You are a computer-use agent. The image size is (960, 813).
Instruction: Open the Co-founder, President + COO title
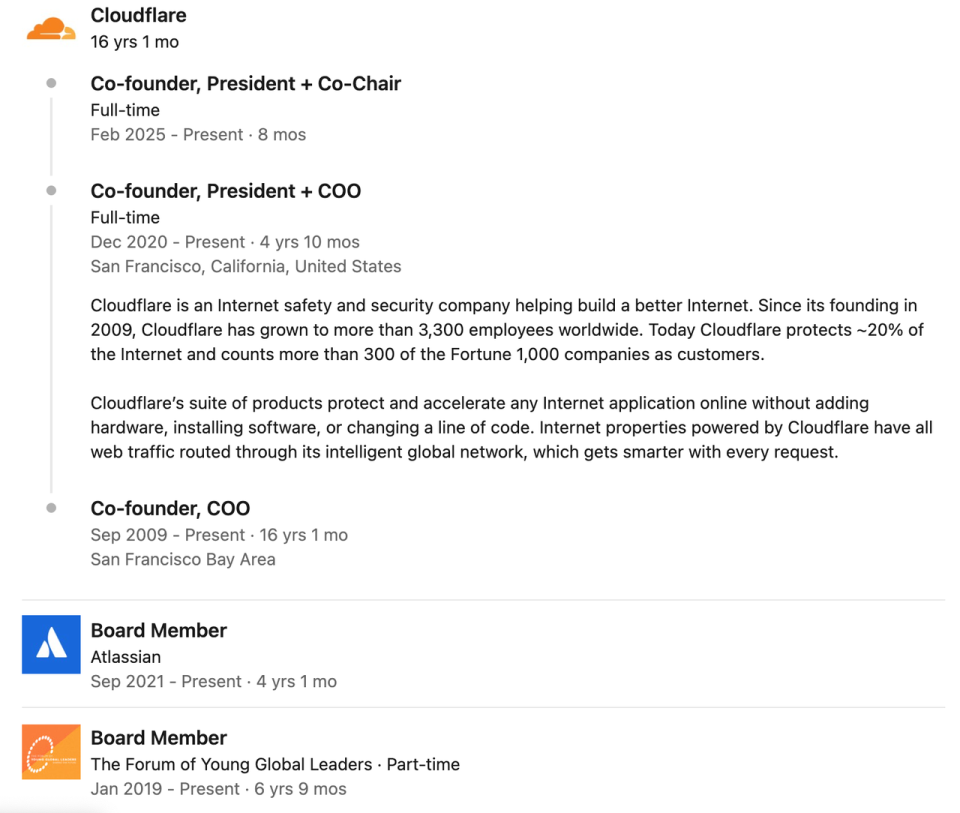[226, 191]
